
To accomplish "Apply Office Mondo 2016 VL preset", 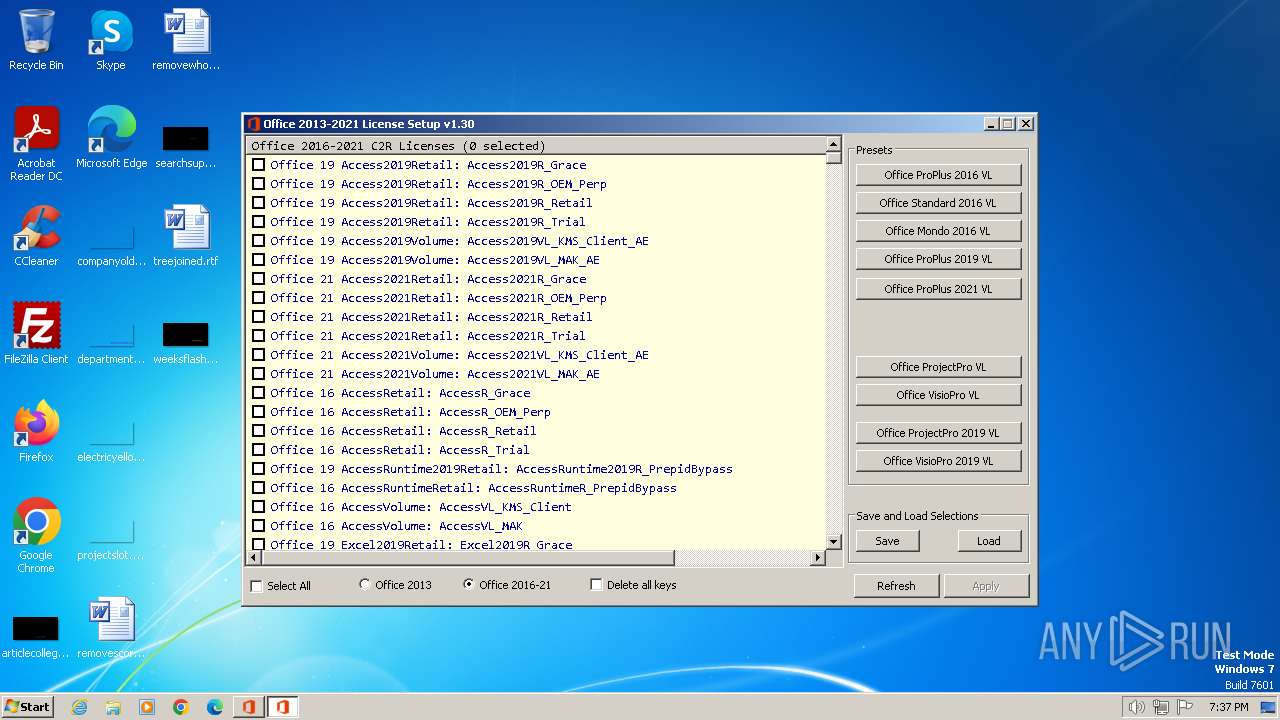I will pyautogui.click(x=938, y=231).
